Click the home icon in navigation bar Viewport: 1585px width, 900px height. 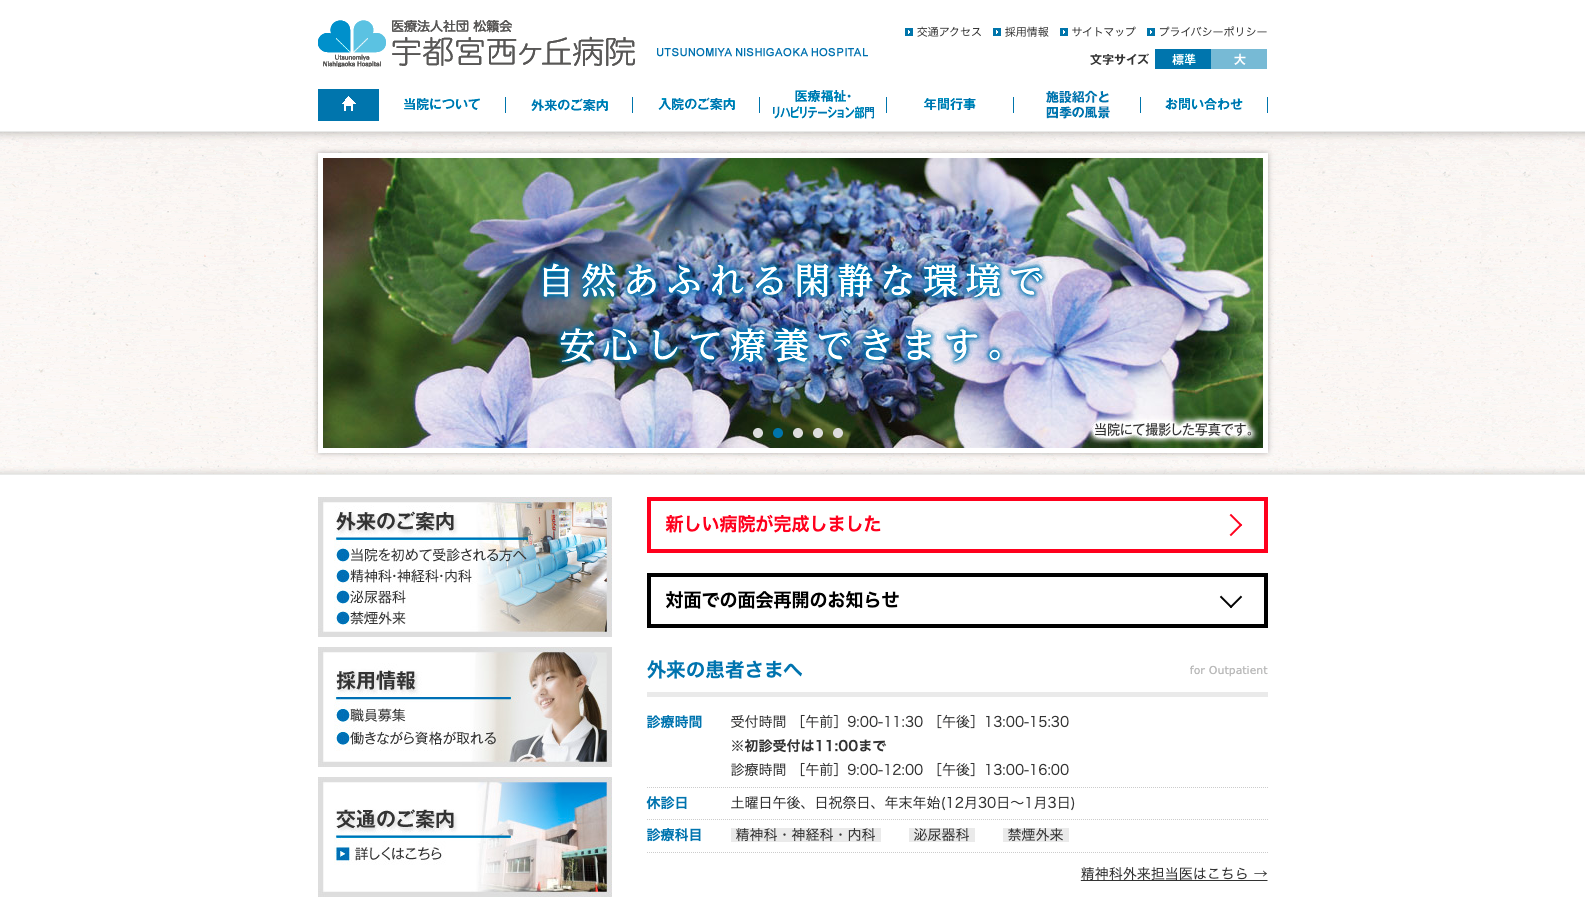(348, 104)
